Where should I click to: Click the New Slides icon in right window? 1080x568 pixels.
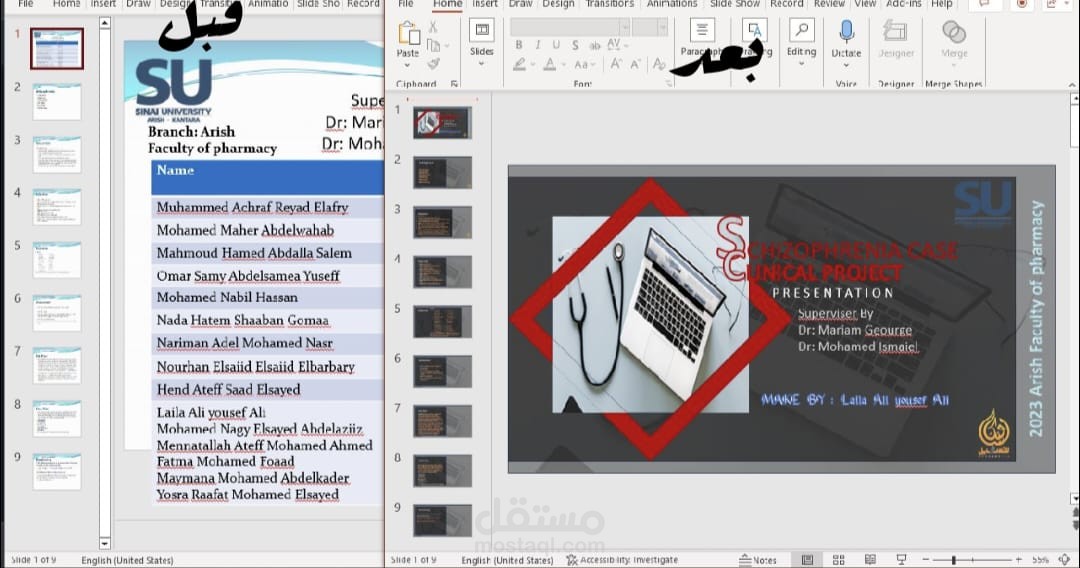coord(481,31)
